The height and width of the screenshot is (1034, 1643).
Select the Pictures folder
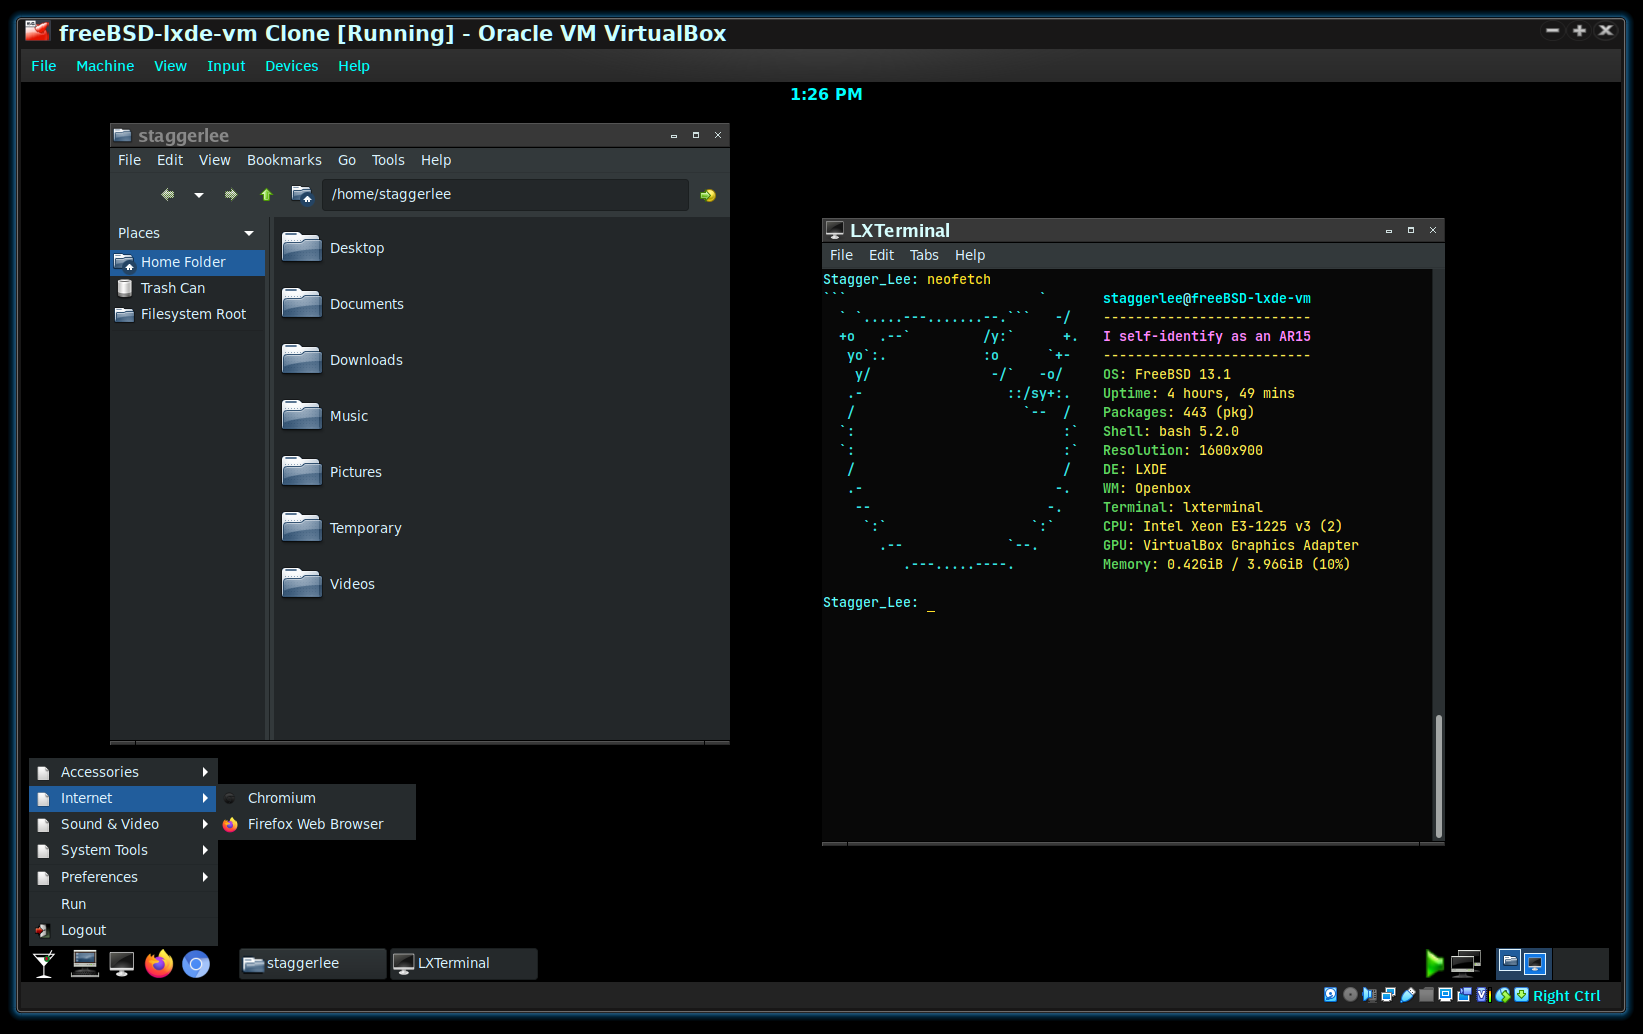point(332,471)
